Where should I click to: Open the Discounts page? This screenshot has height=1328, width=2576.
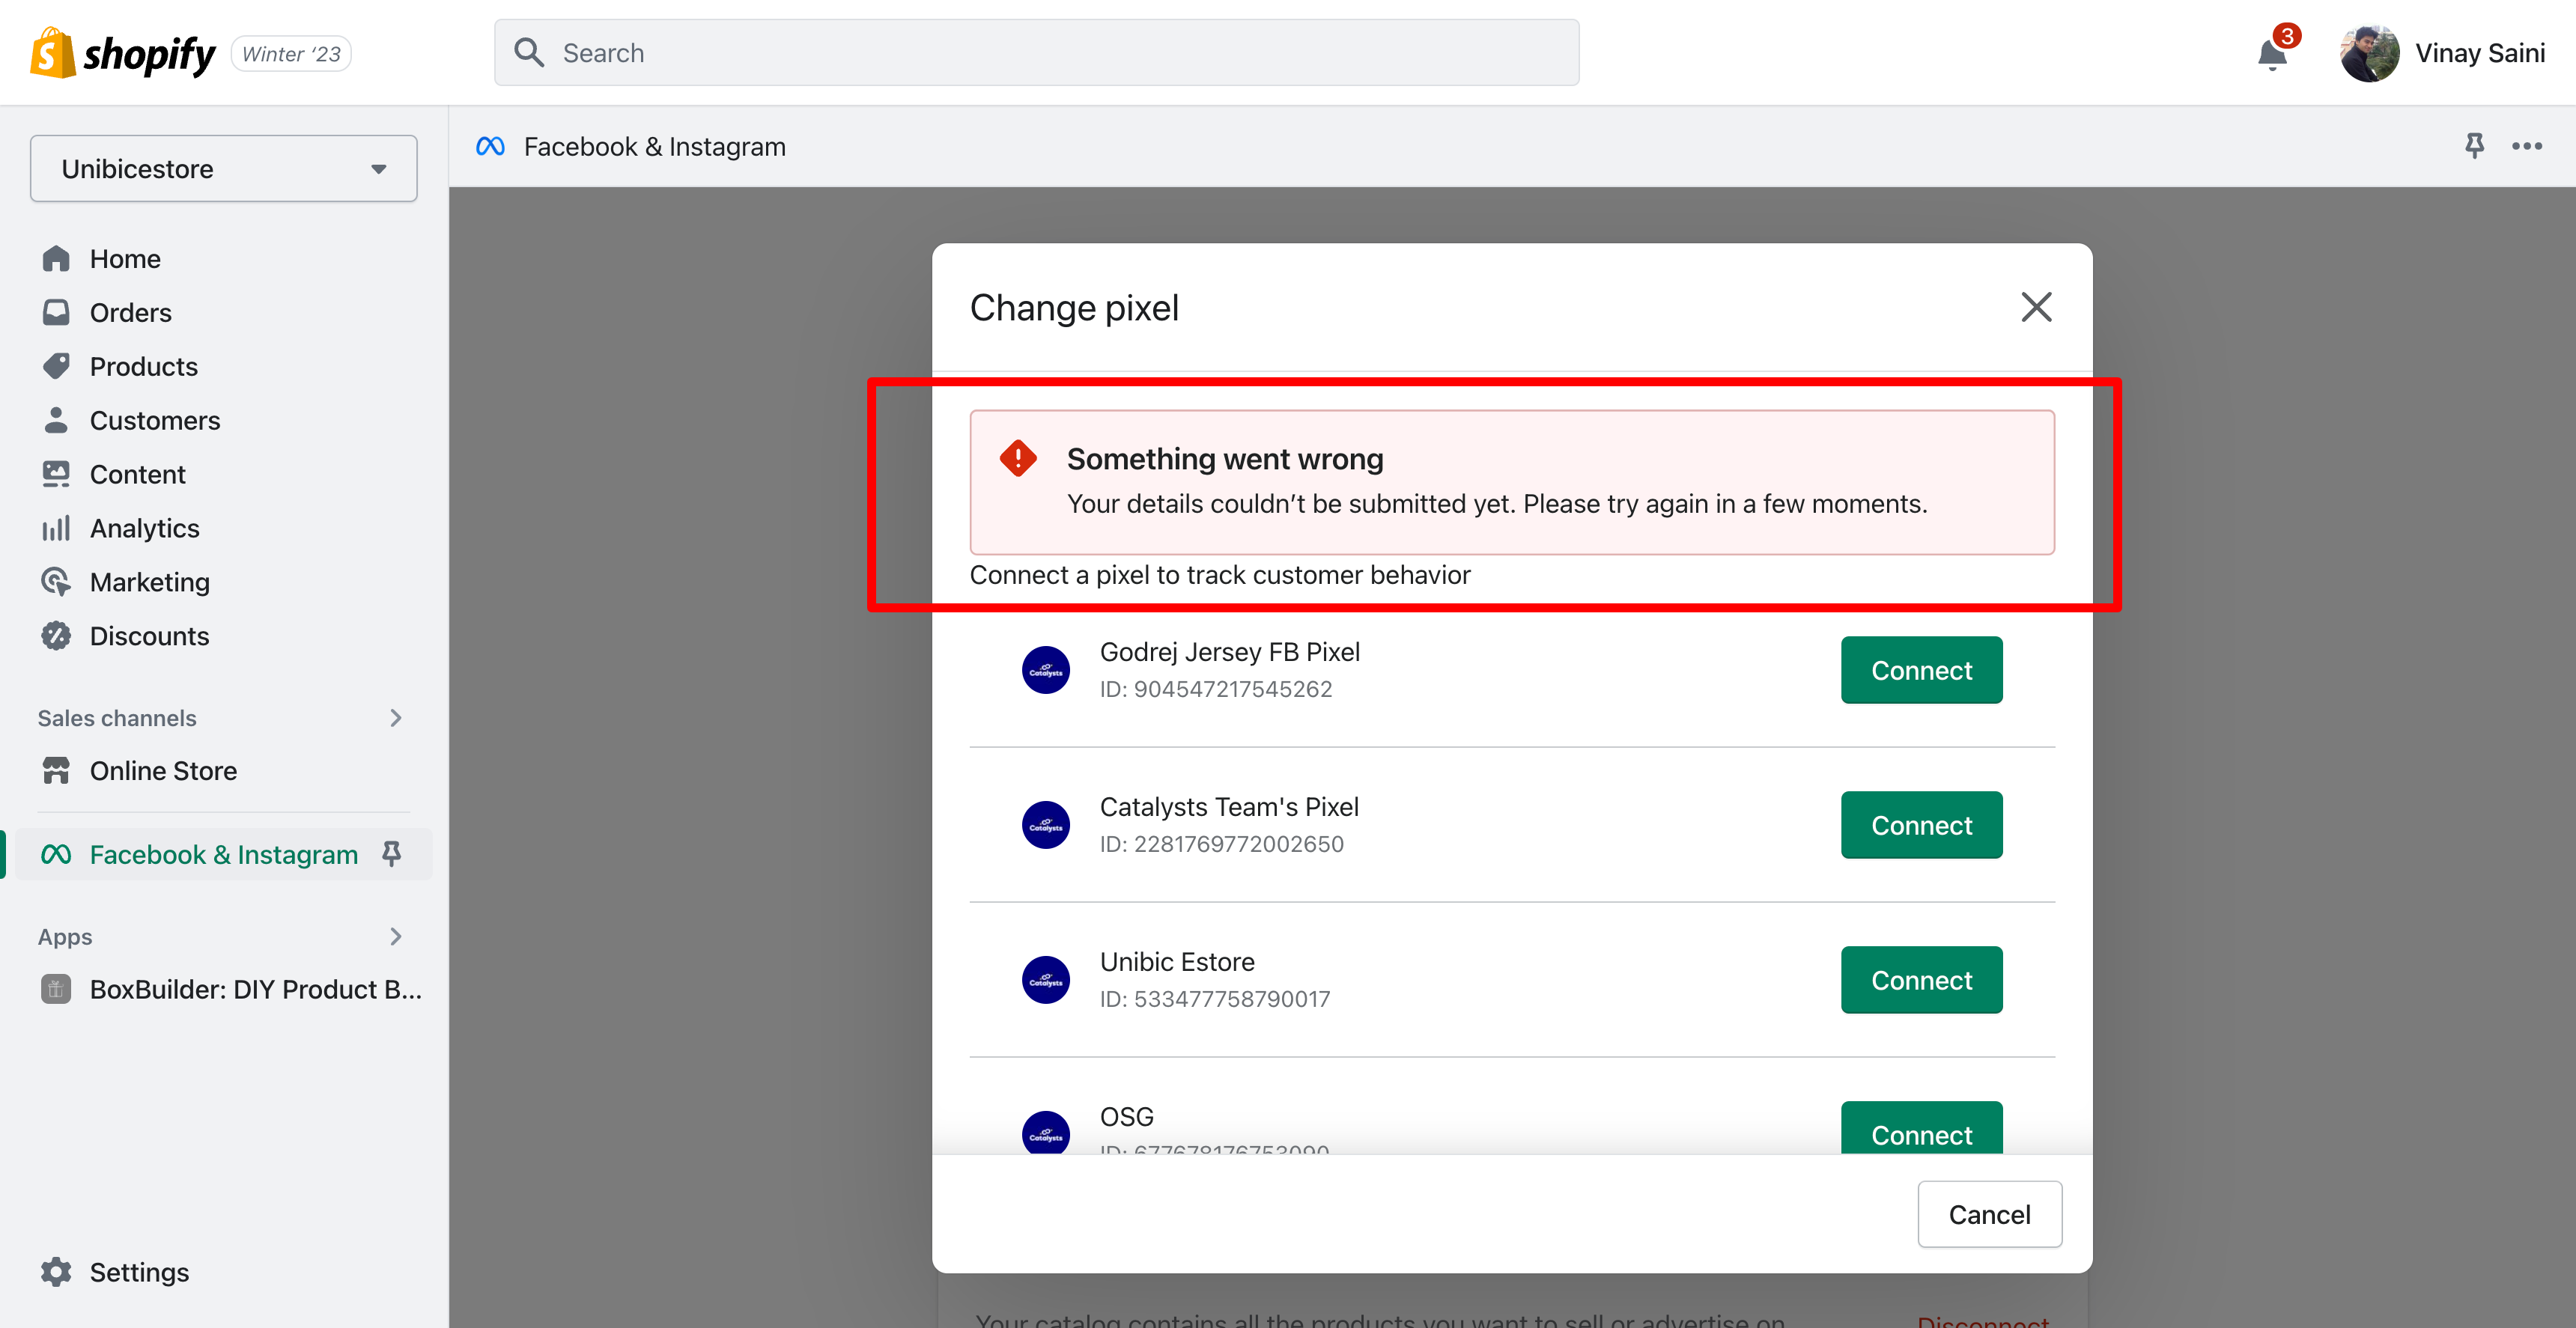click(149, 636)
